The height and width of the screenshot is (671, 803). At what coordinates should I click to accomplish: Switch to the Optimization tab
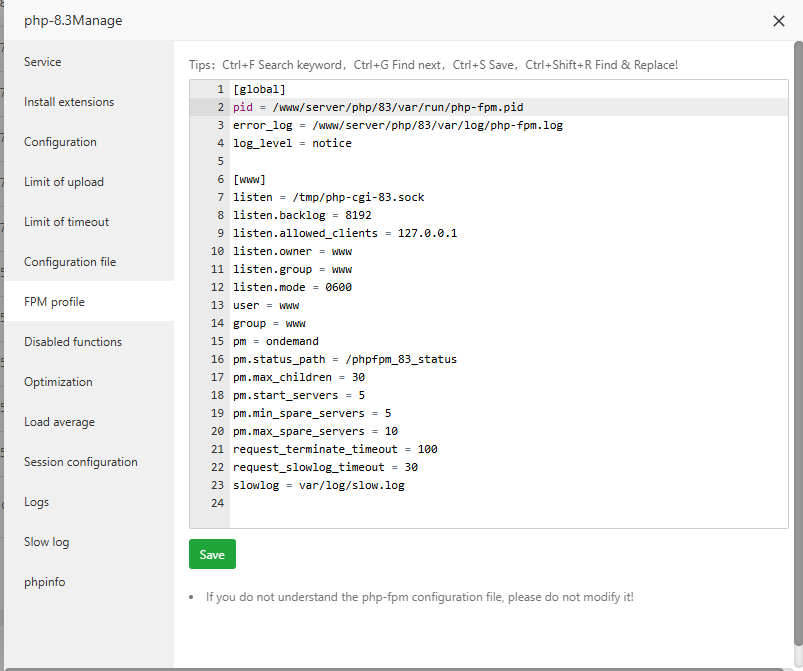click(x=58, y=382)
